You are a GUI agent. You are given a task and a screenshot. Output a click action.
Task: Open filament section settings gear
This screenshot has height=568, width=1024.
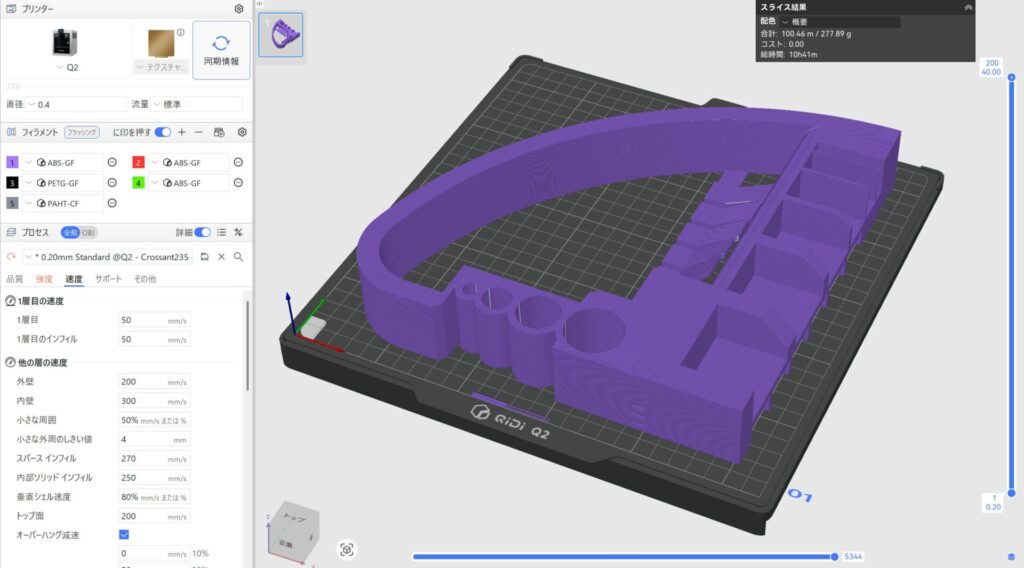pos(241,132)
